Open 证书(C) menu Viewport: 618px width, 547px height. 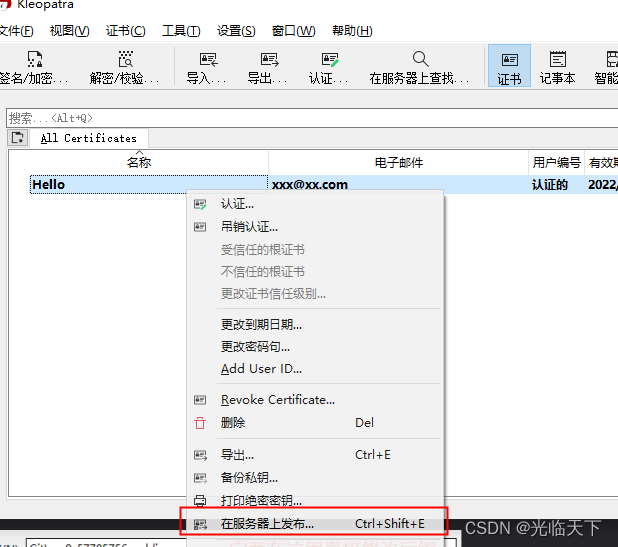pos(125,31)
